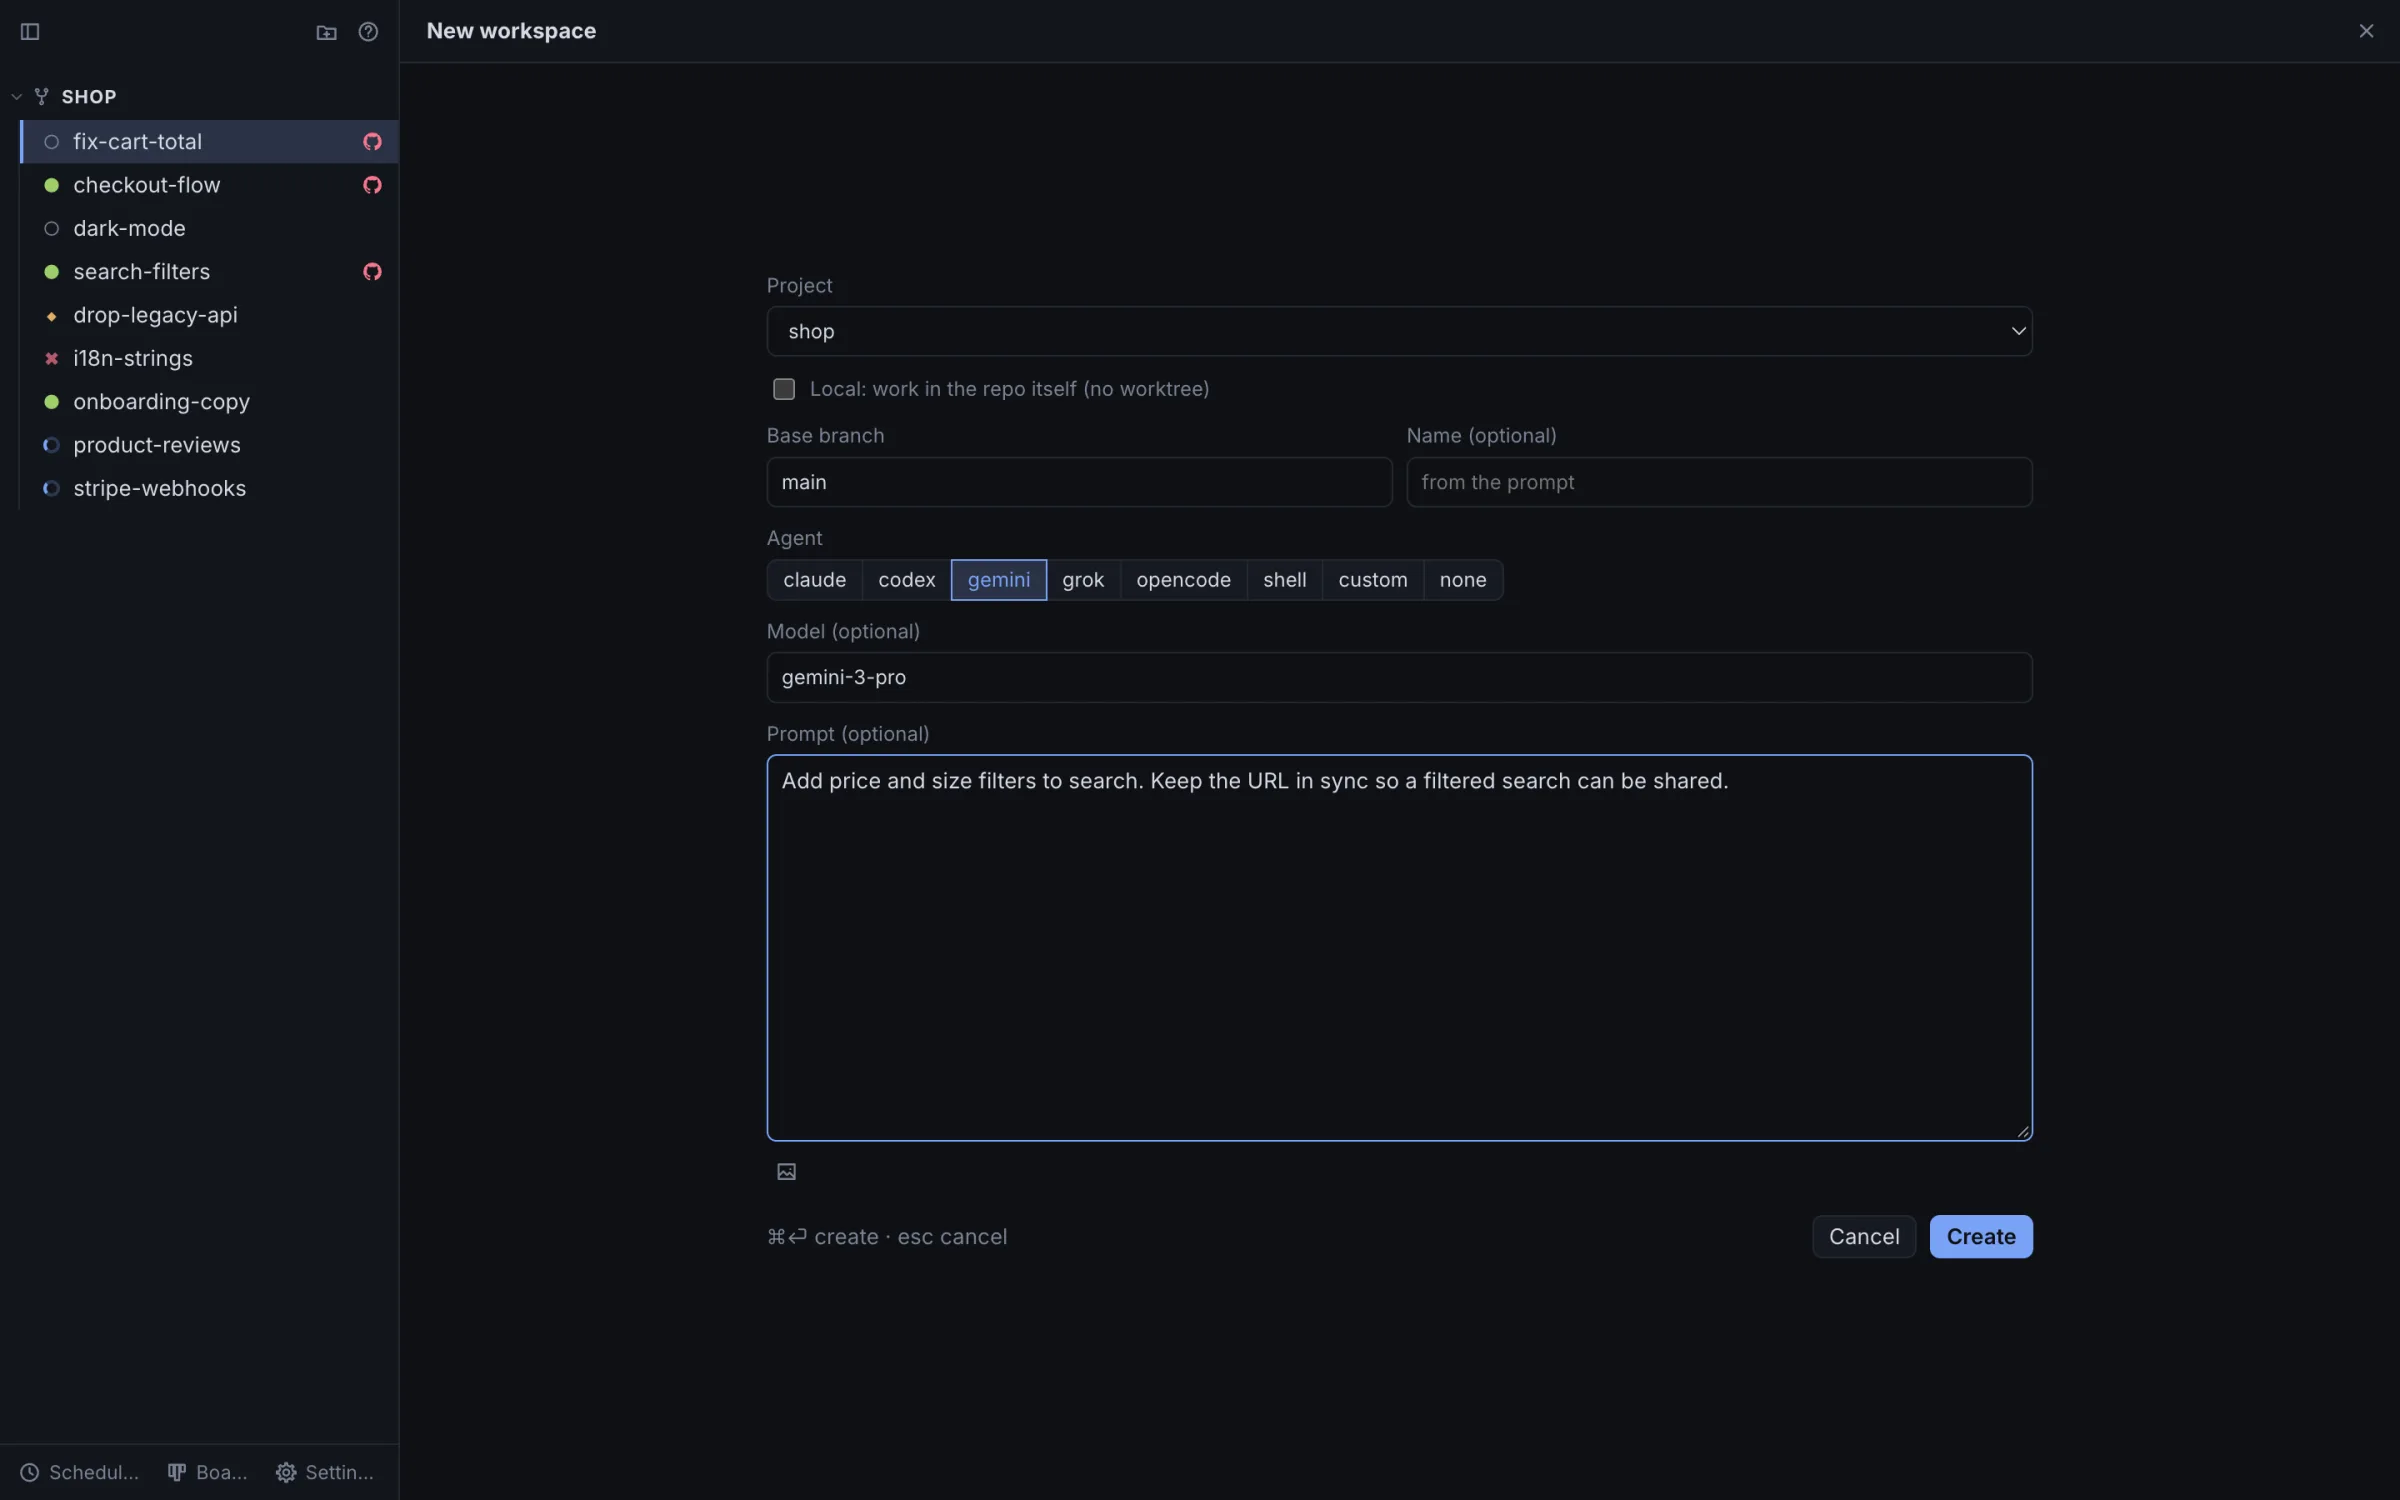Screen dimensions: 2400x1500
Task: Click orange diamond status on drop-legacy-api
Action: (x=51, y=316)
